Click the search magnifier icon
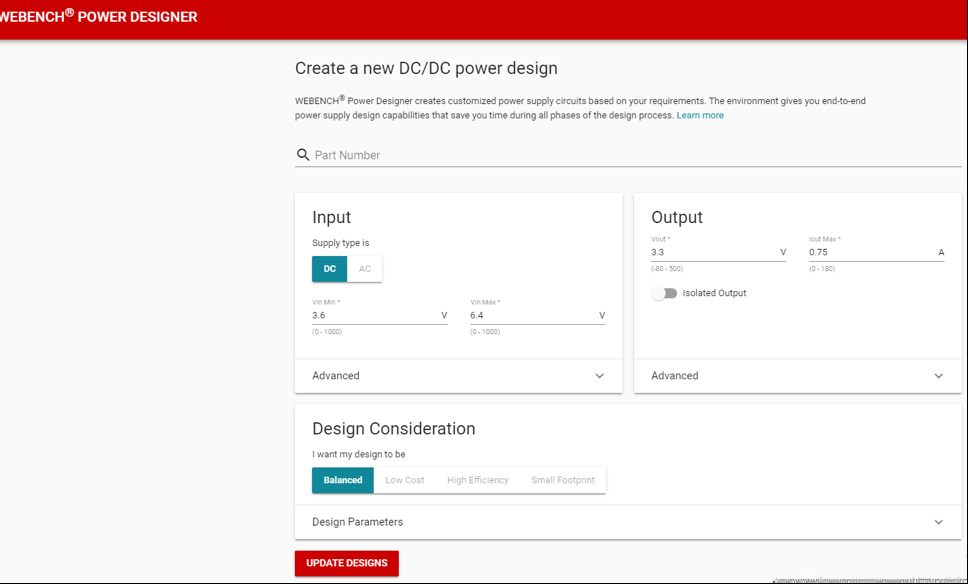The image size is (968, 584). click(x=302, y=155)
